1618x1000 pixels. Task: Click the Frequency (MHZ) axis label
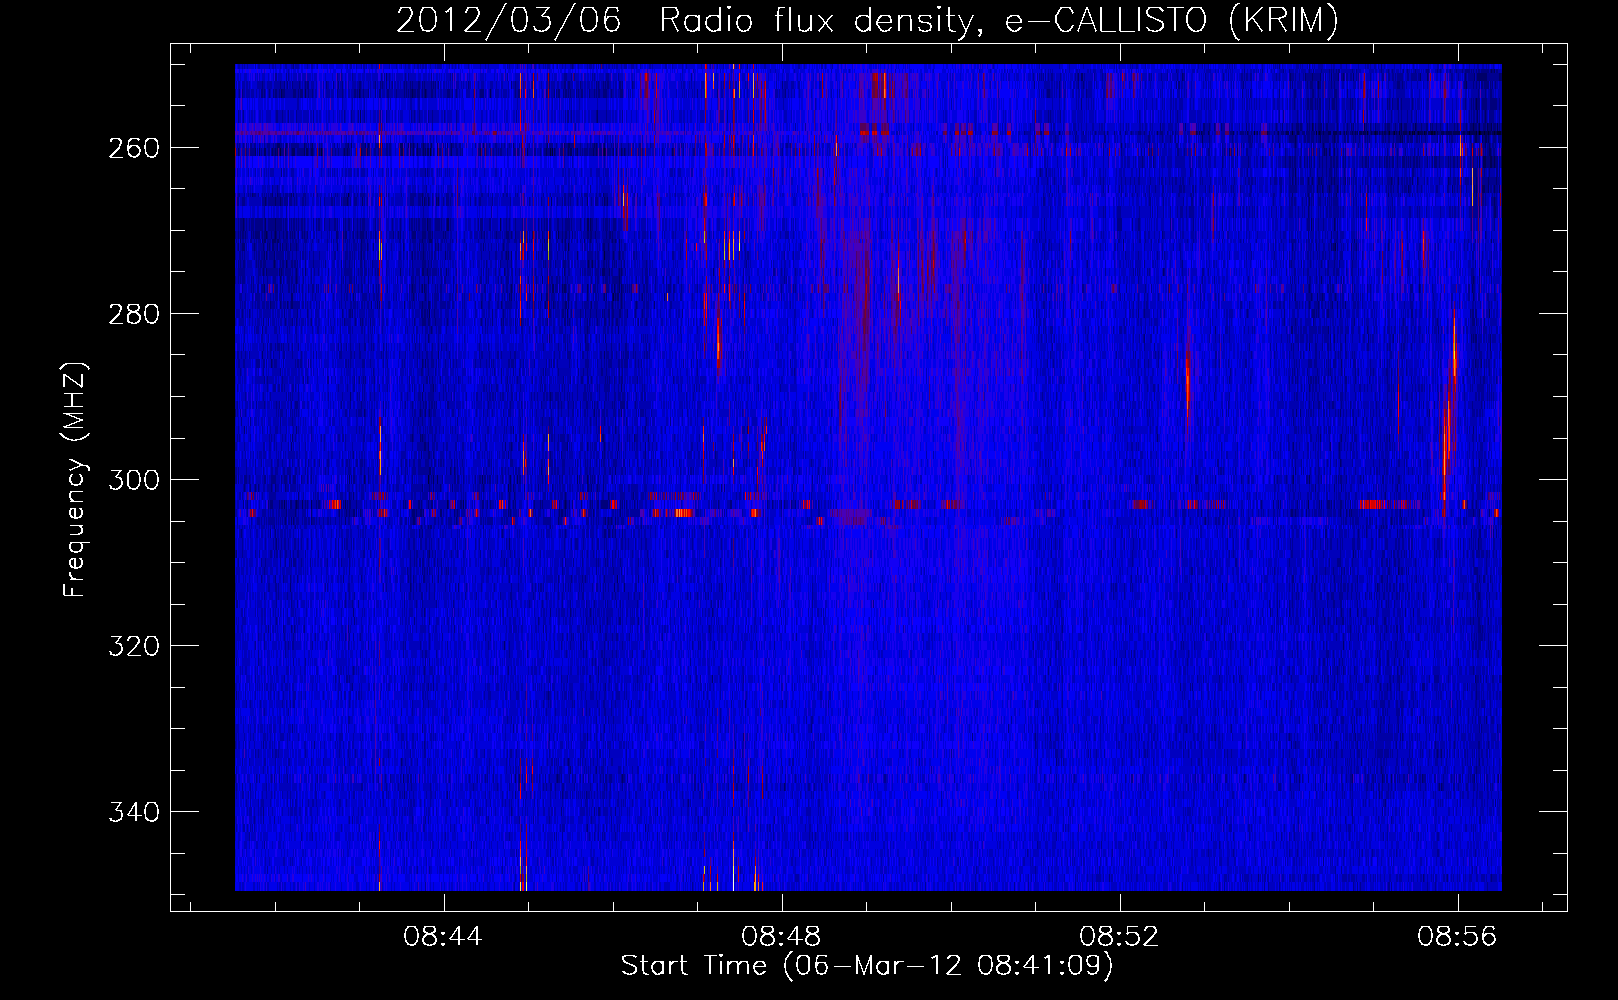(75, 479)
